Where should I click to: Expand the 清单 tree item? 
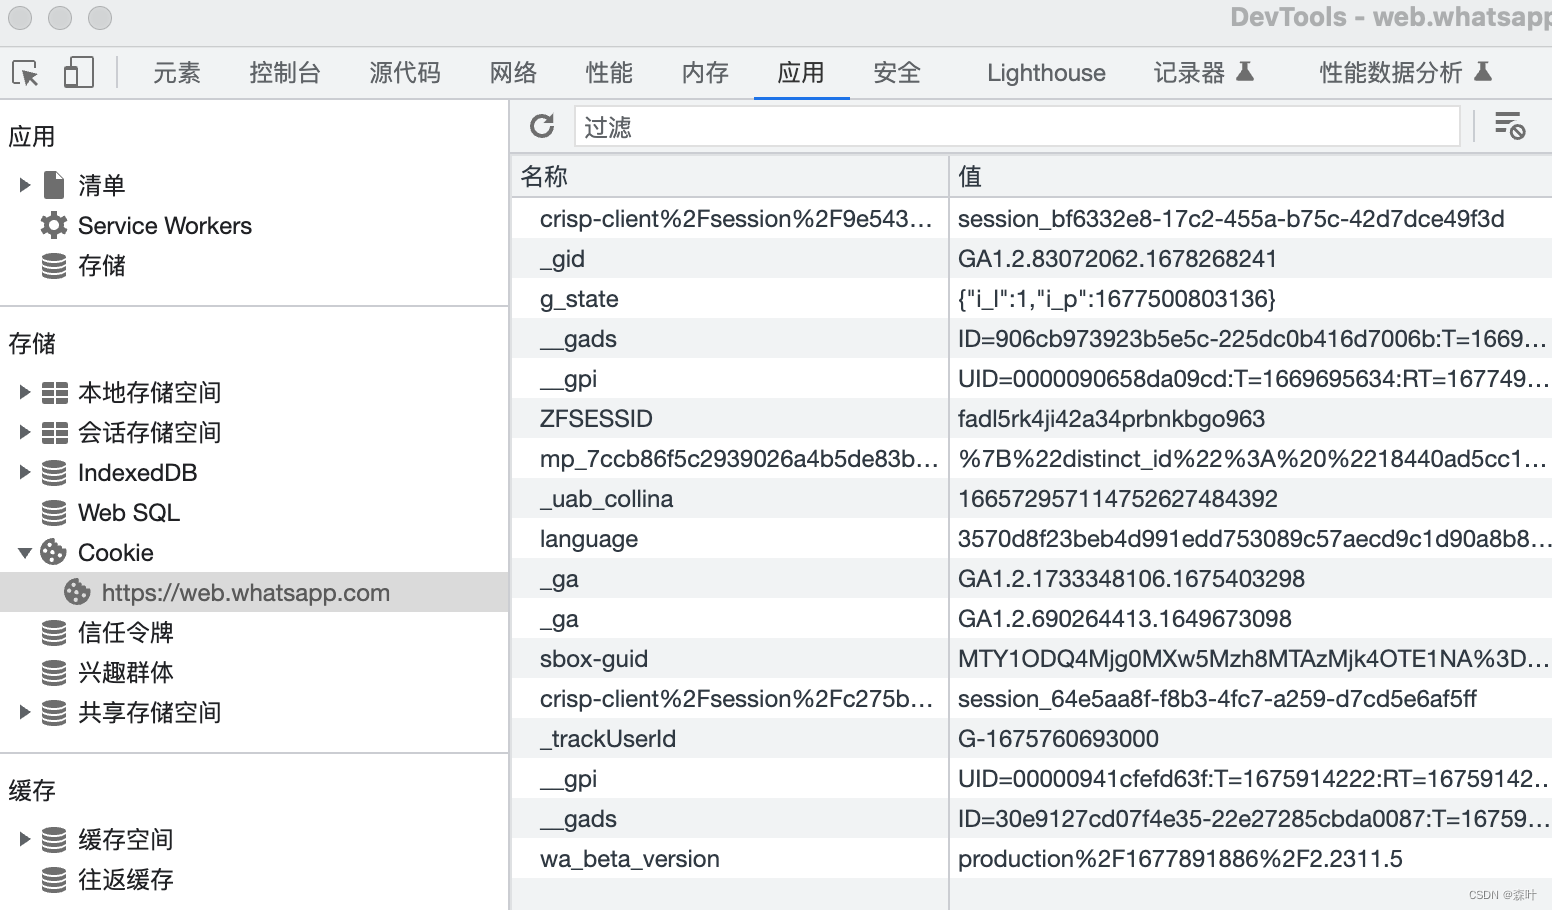click(x=25, y=185)
